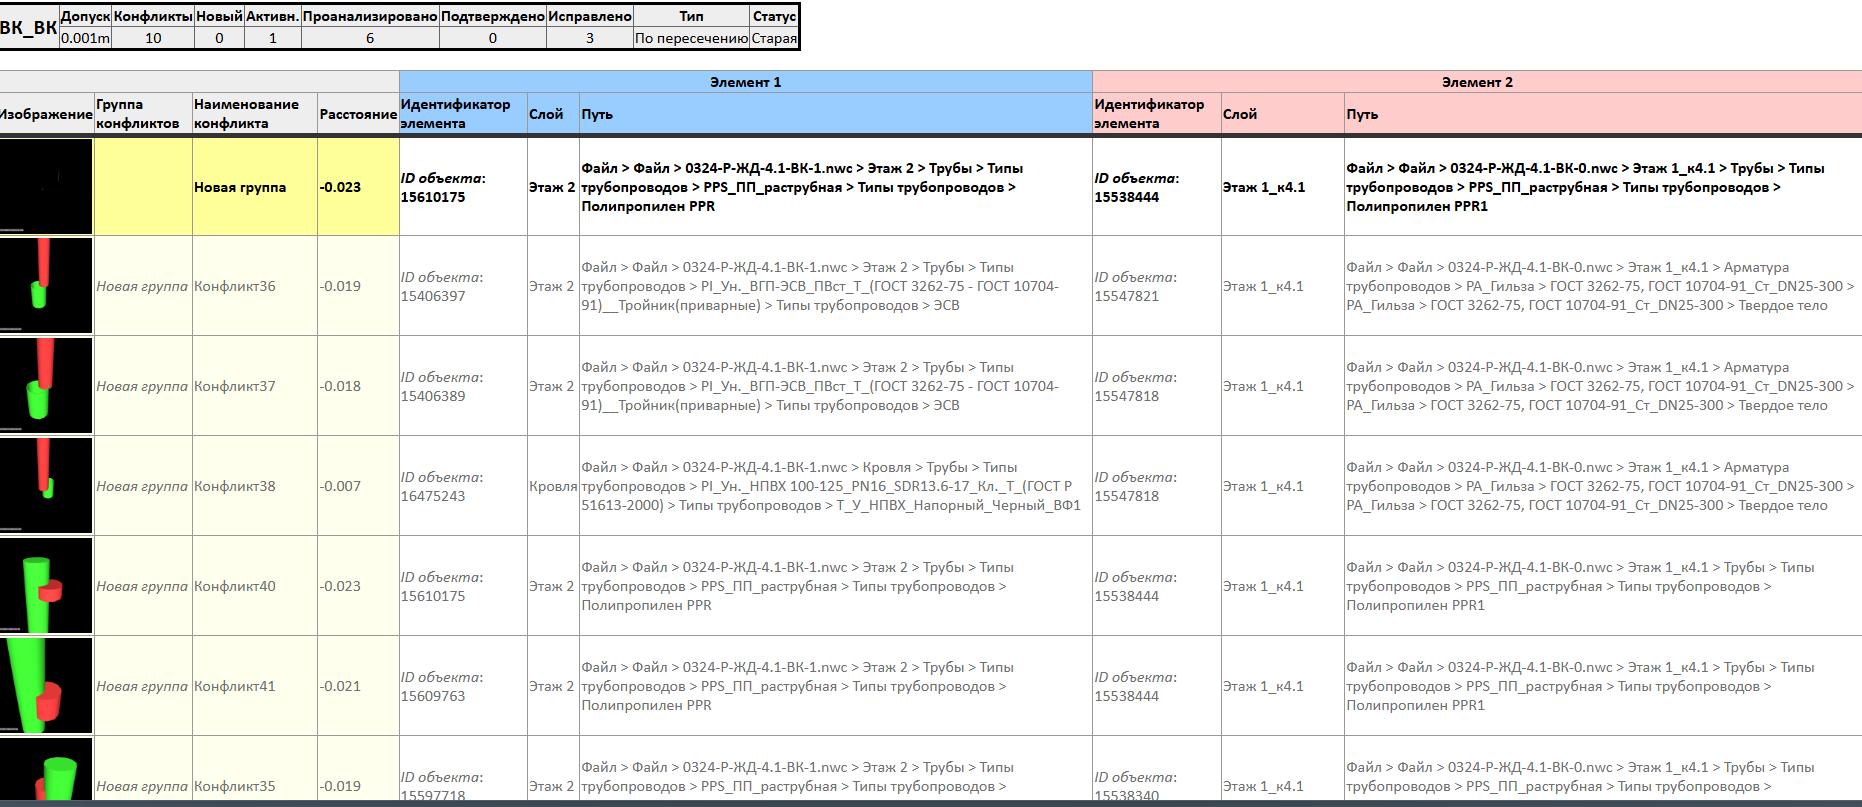Click Конфликт41 Element 1 path Полипропилен PPR

tap(798, 686)
